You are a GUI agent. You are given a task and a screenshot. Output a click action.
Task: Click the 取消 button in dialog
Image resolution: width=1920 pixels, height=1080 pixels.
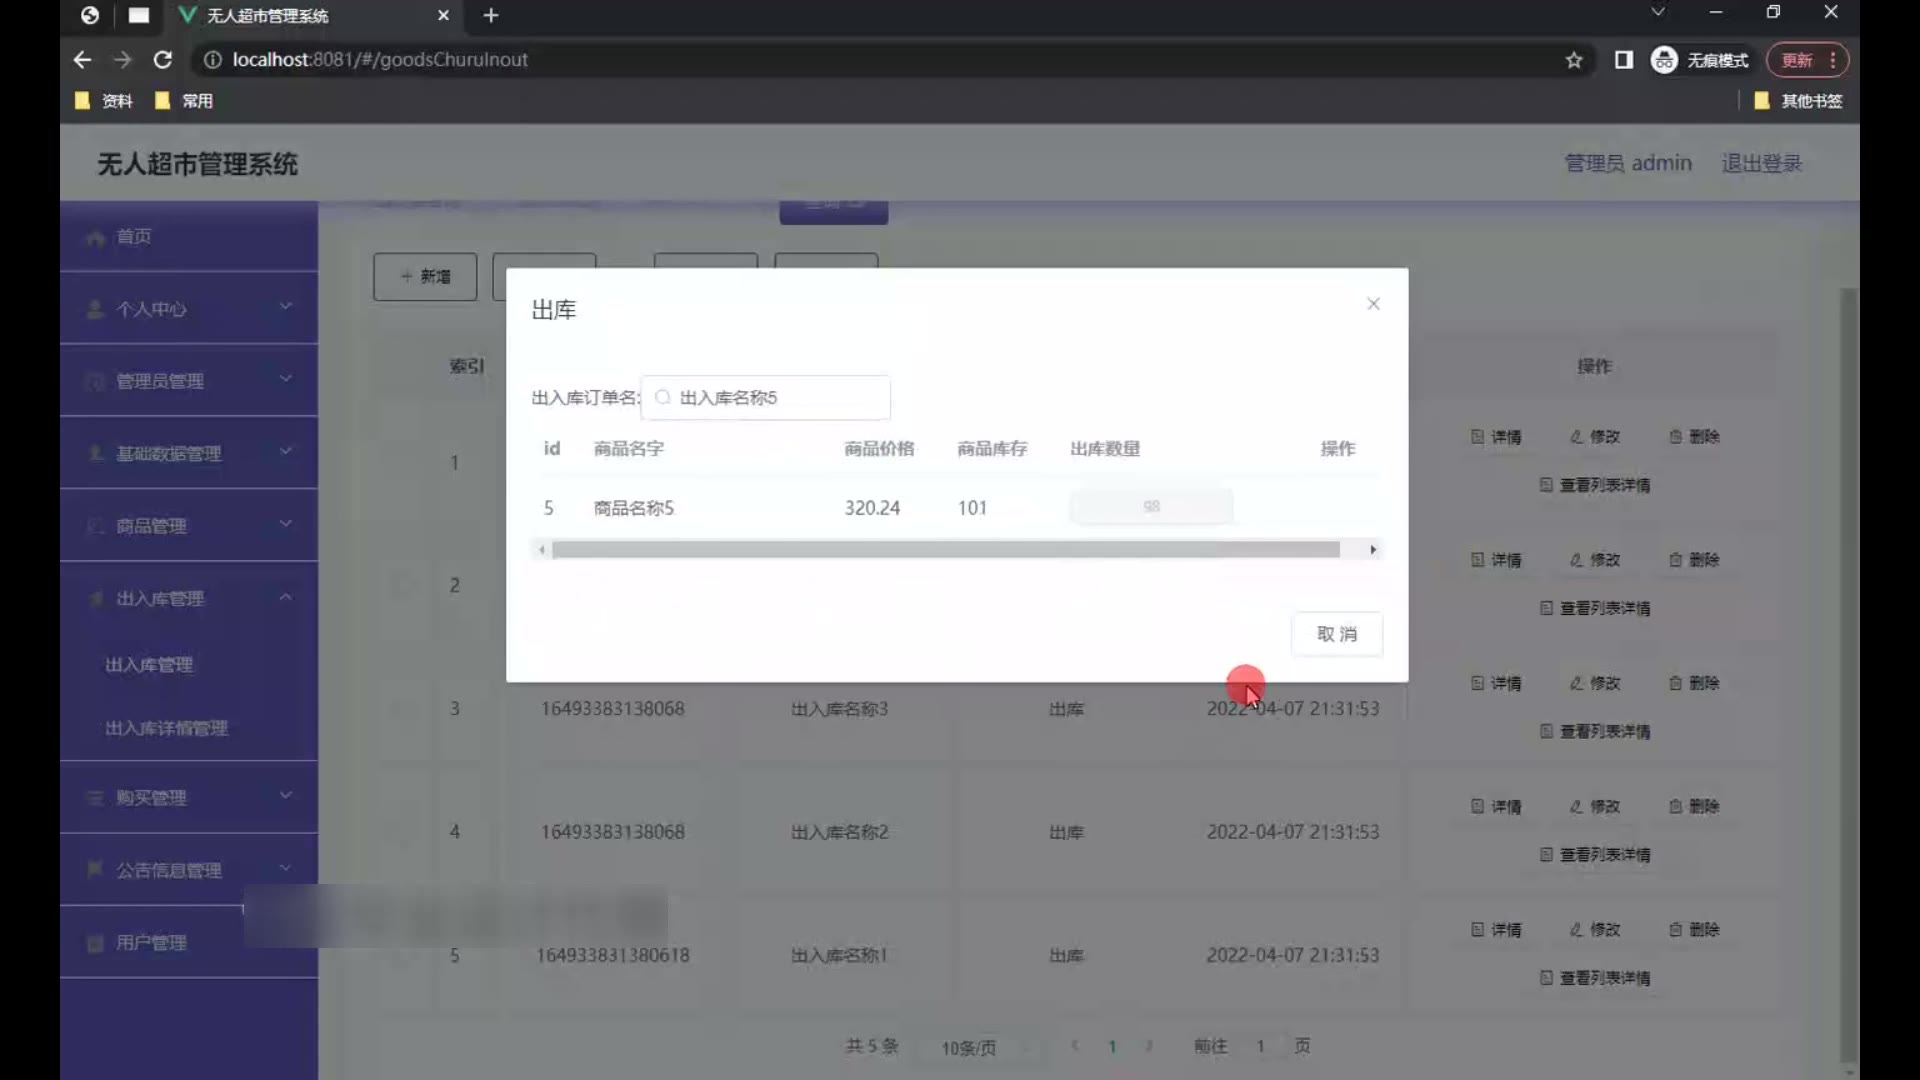pyautogui.click(x=1336, y=634)
